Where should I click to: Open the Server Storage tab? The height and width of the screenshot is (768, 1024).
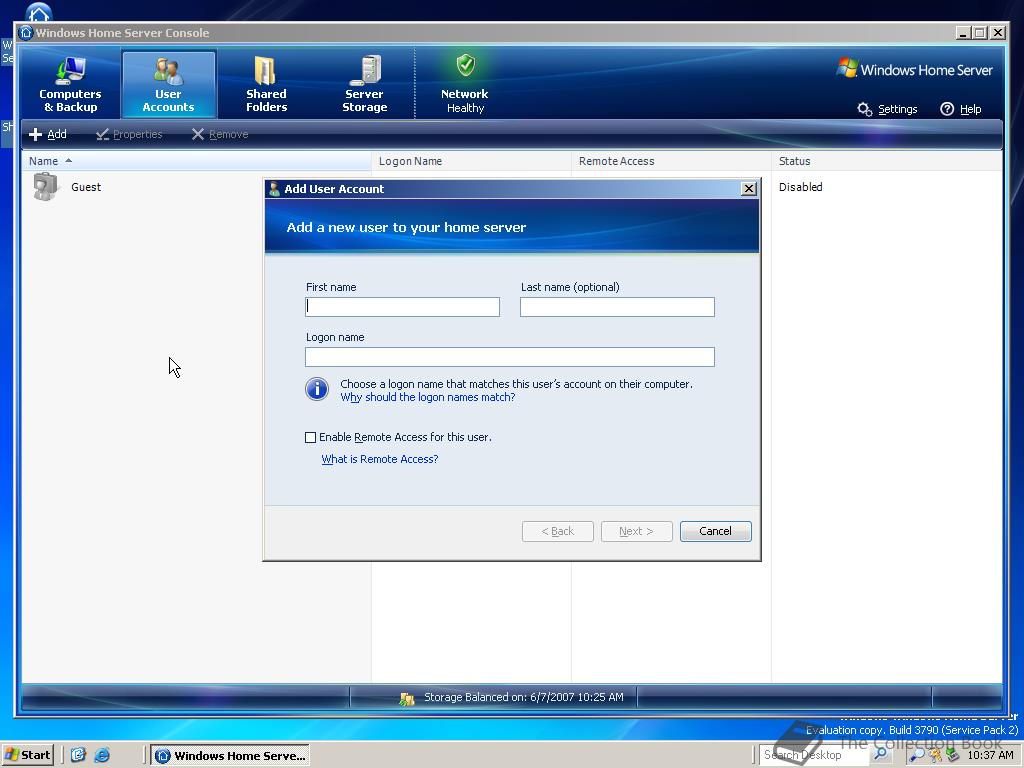364,85
